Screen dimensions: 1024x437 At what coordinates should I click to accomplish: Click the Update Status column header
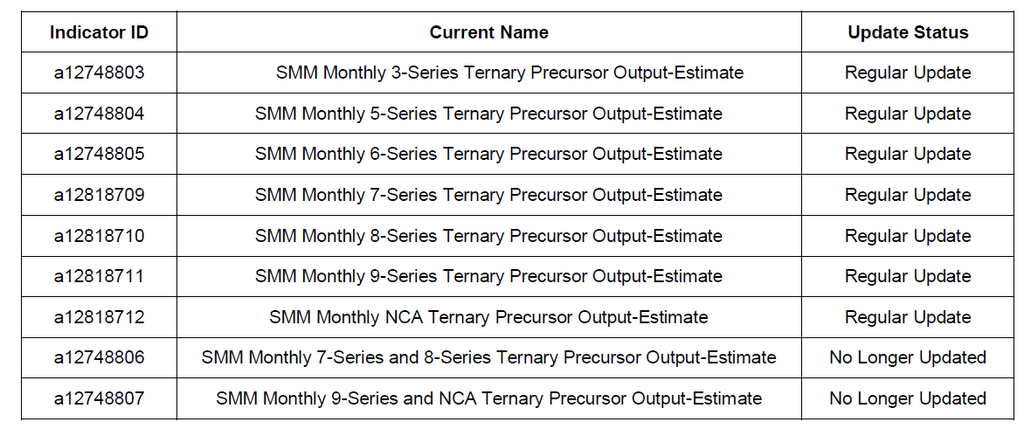click(908, 33)
